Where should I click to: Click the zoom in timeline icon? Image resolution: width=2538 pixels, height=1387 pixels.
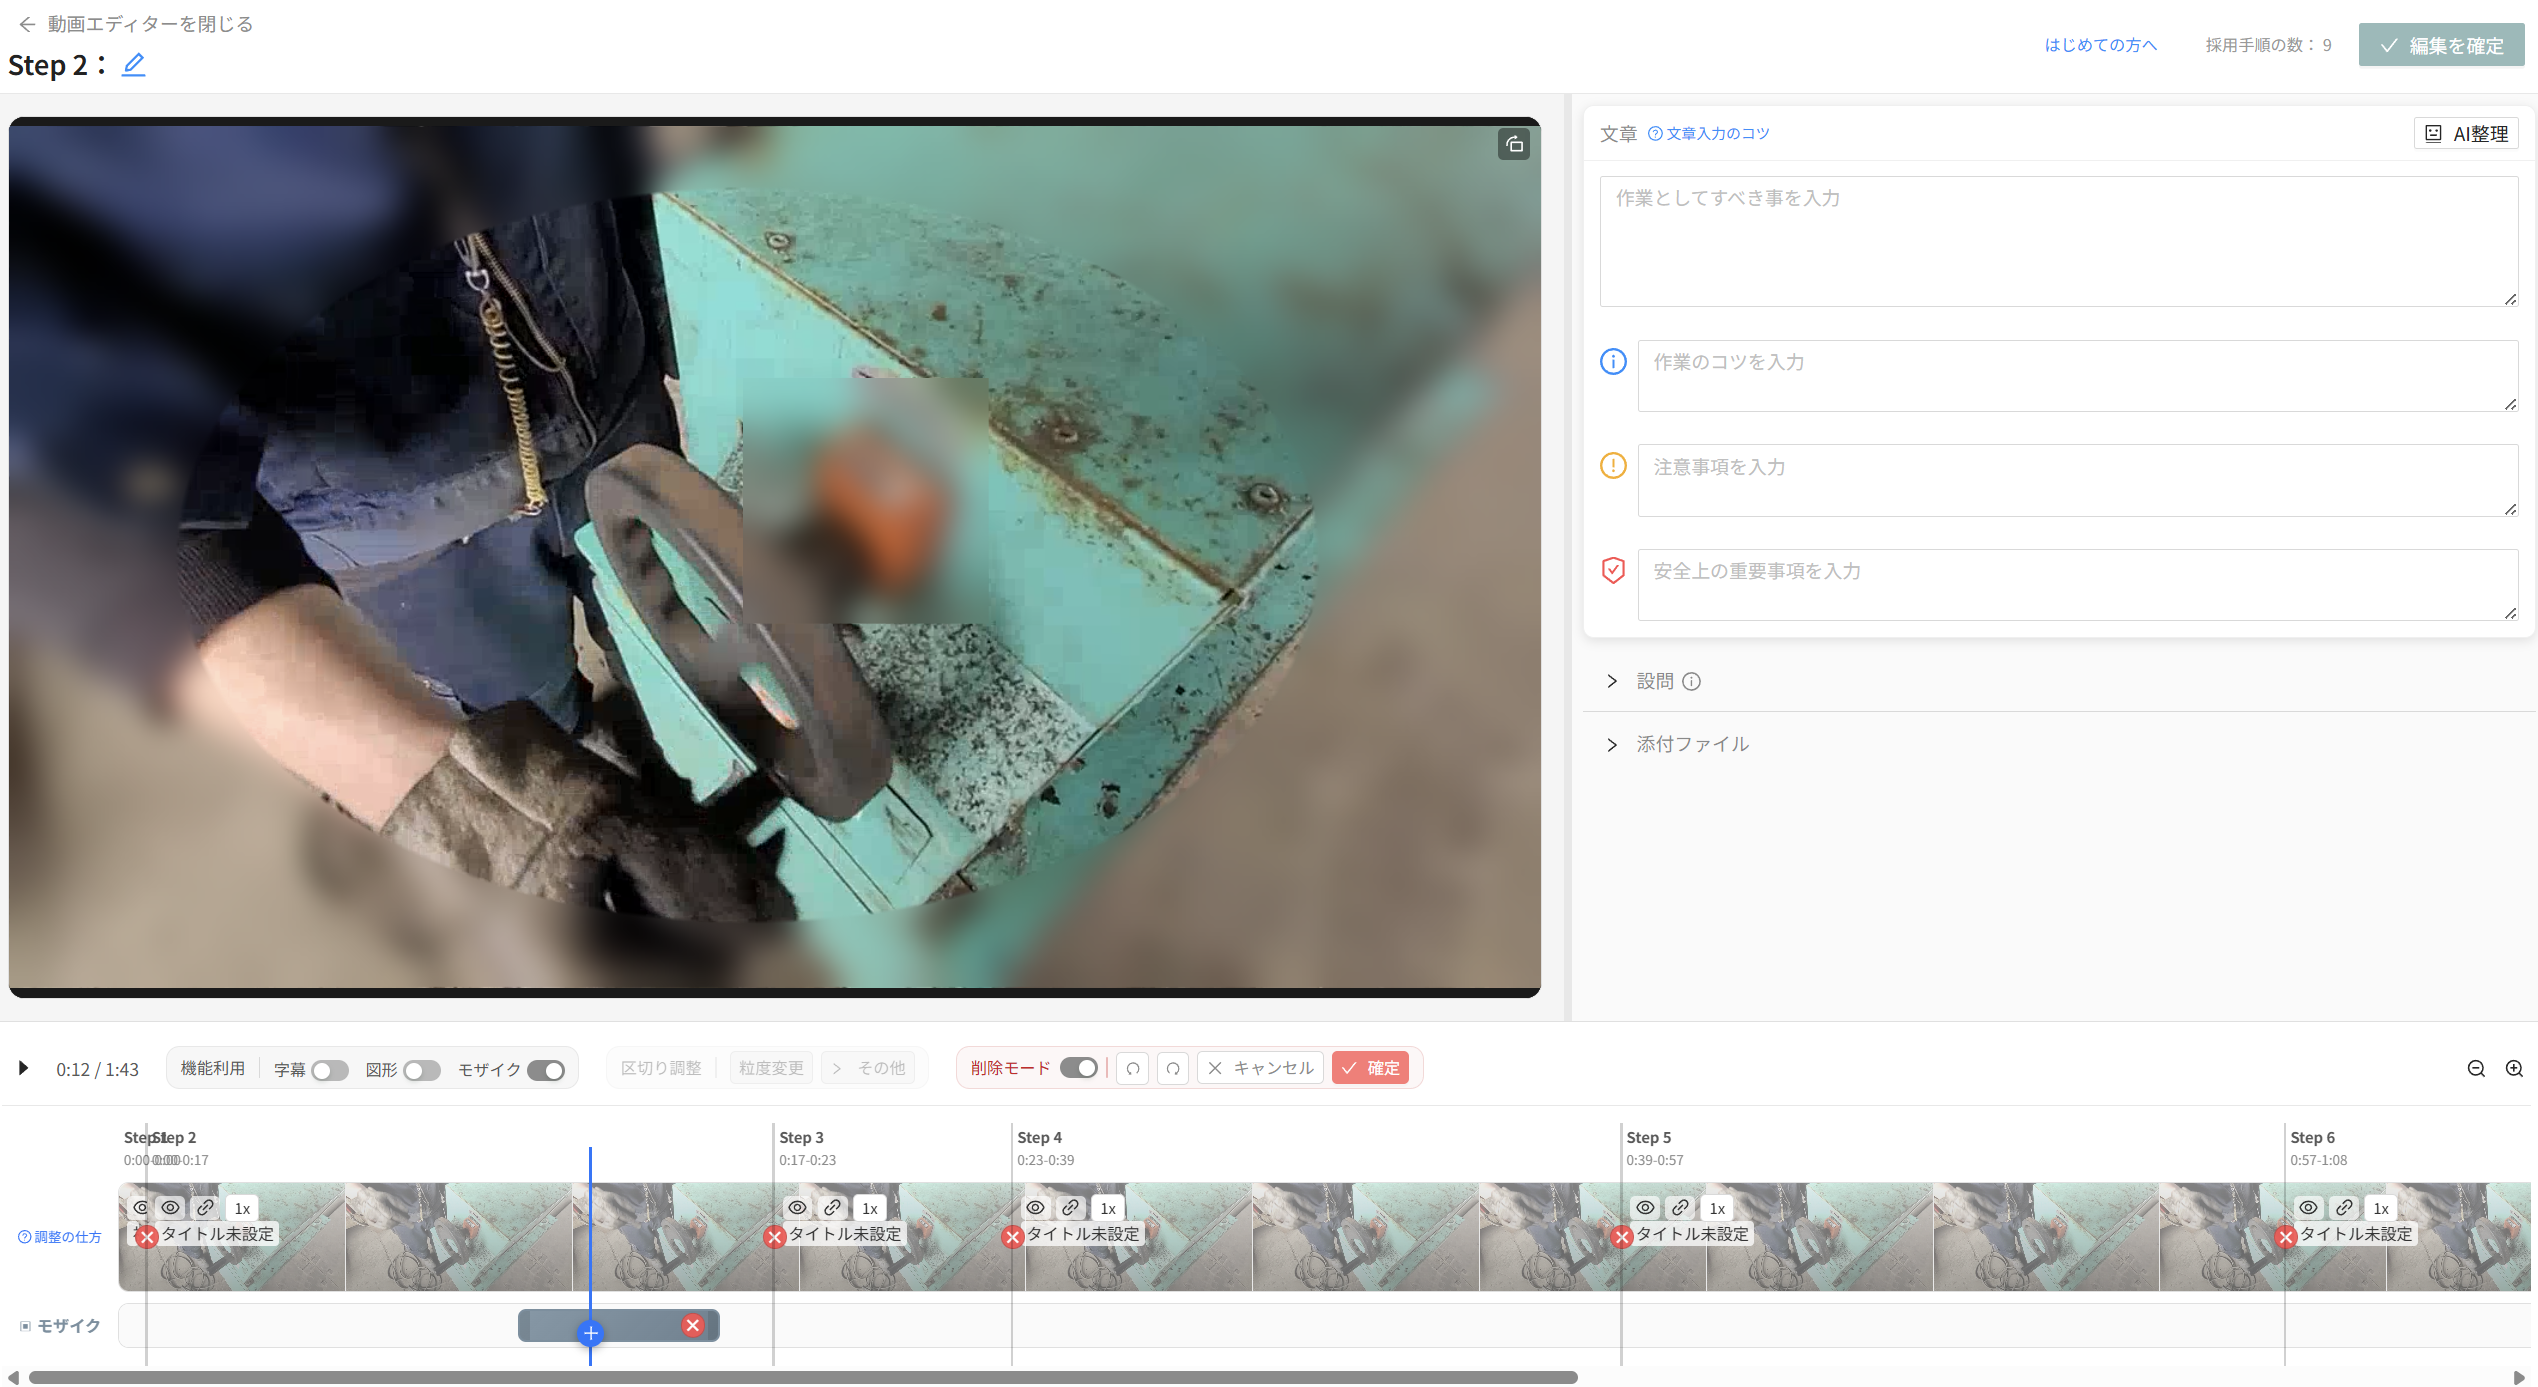pyautogui.click(x=2514, y=1068)
